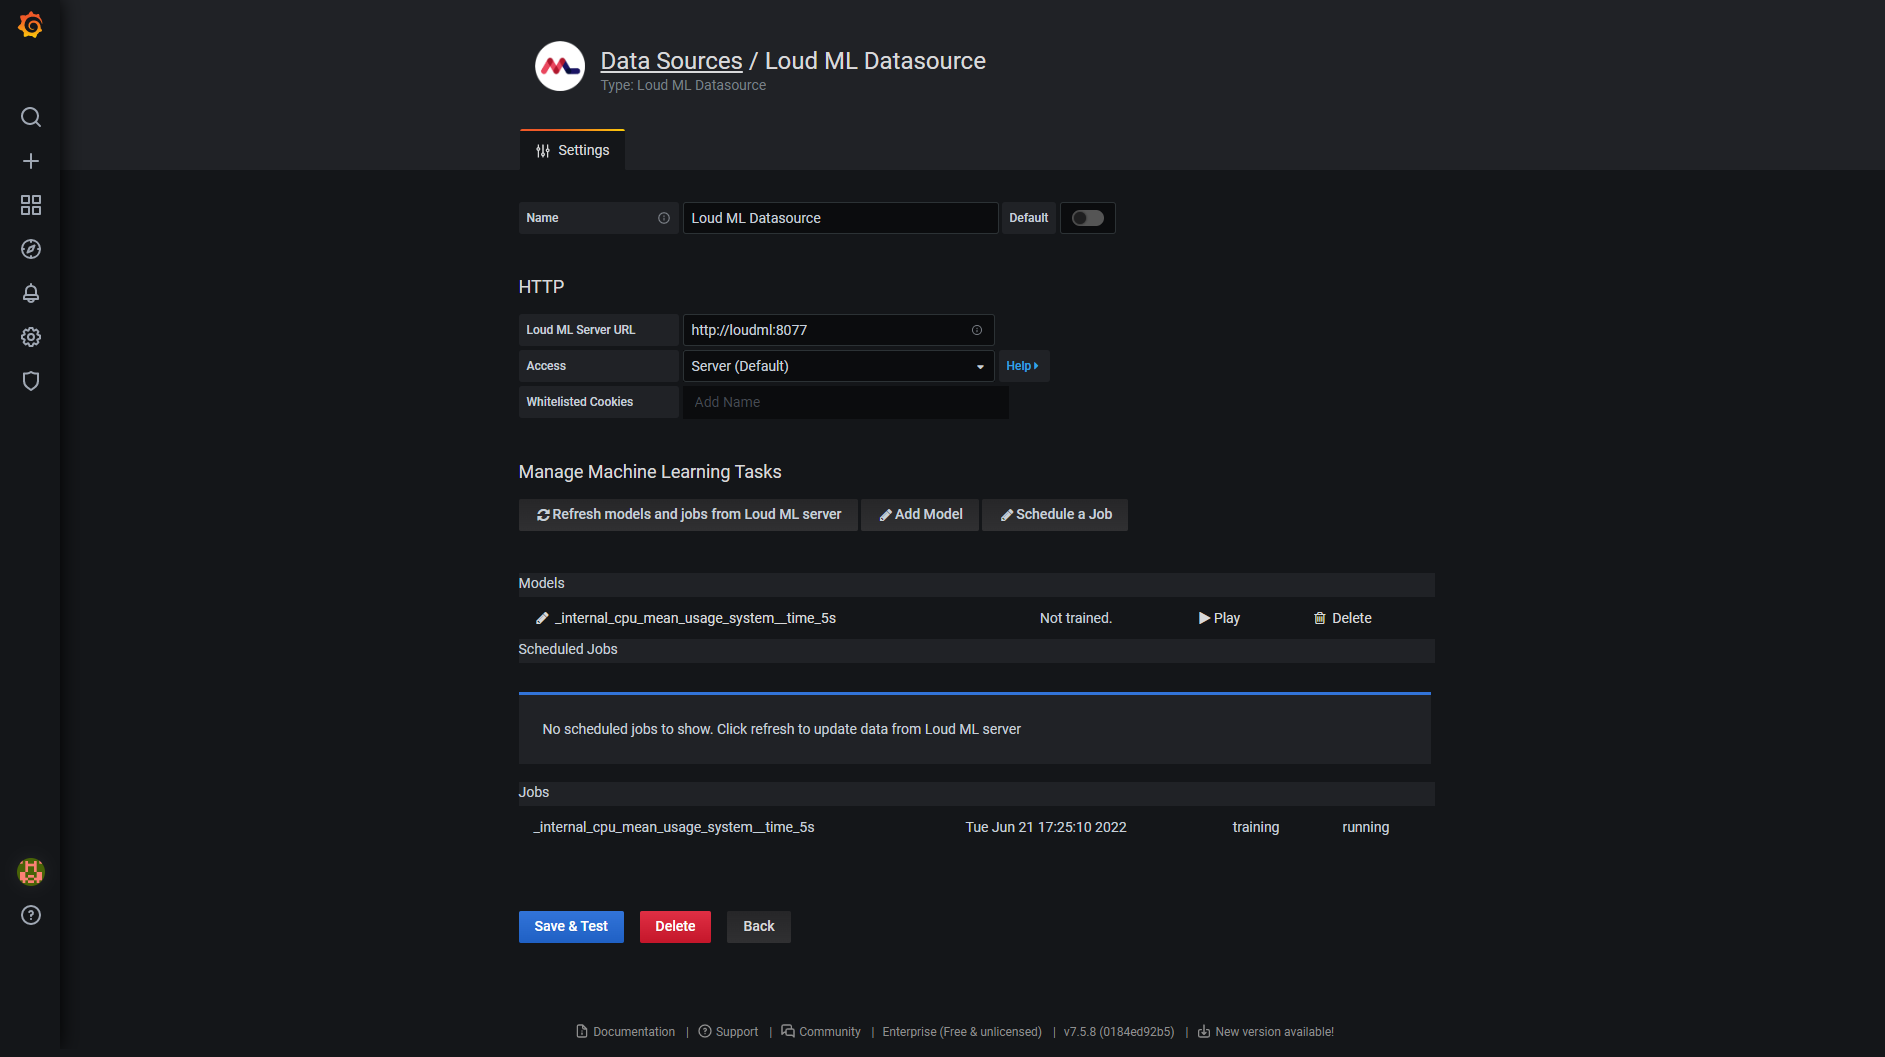The height and width of the screenshot is (1057, 1885).
Task: Open the Dashboards icon in sidebar
Action: click(30, 205)
